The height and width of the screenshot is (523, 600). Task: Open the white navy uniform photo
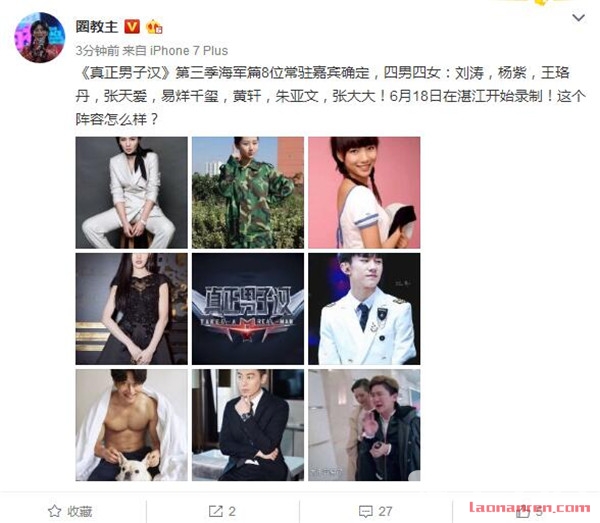pyautogui.click(x=364, y=309)
